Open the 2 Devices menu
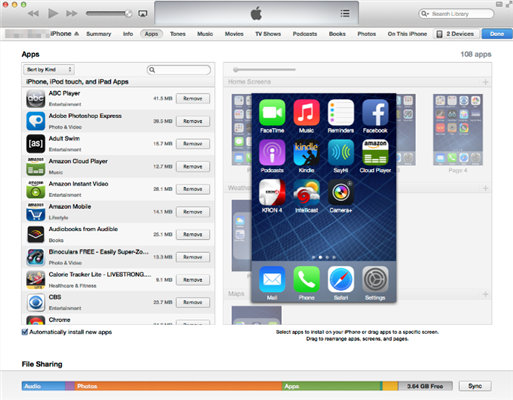The height and width of the screenshot is (400, 513). point(456,34)
